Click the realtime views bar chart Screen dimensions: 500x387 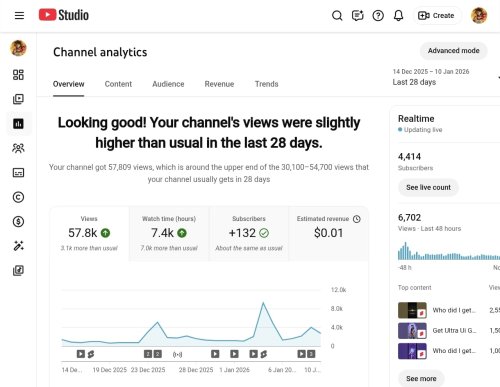[x=449, y=251]
